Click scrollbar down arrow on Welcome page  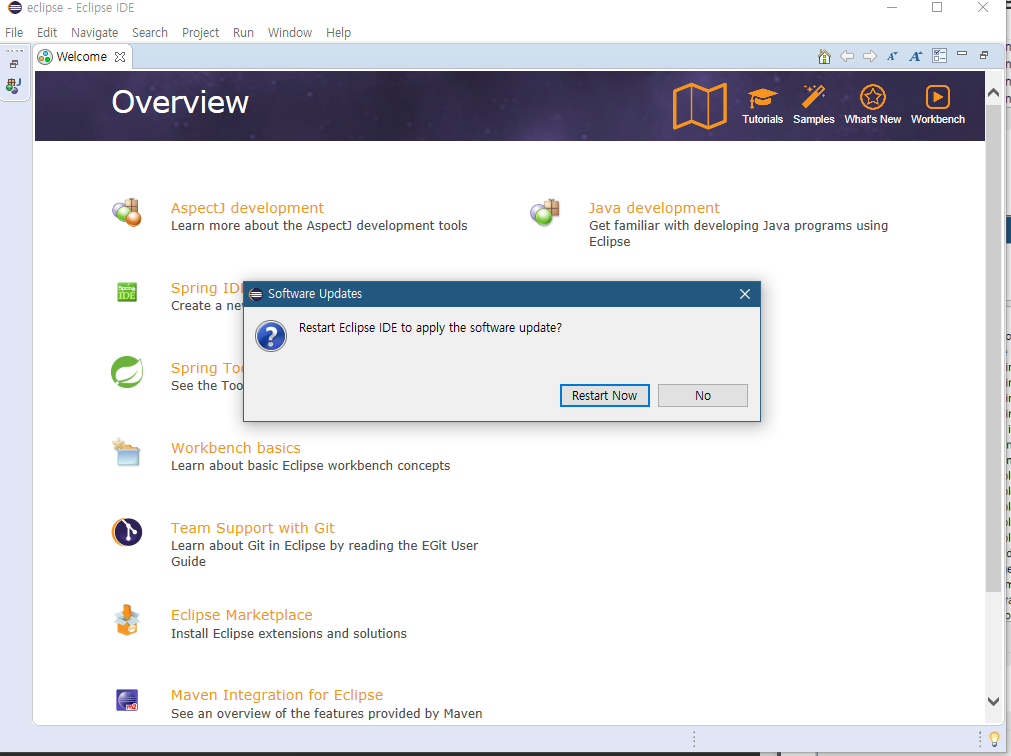point(993,701)
